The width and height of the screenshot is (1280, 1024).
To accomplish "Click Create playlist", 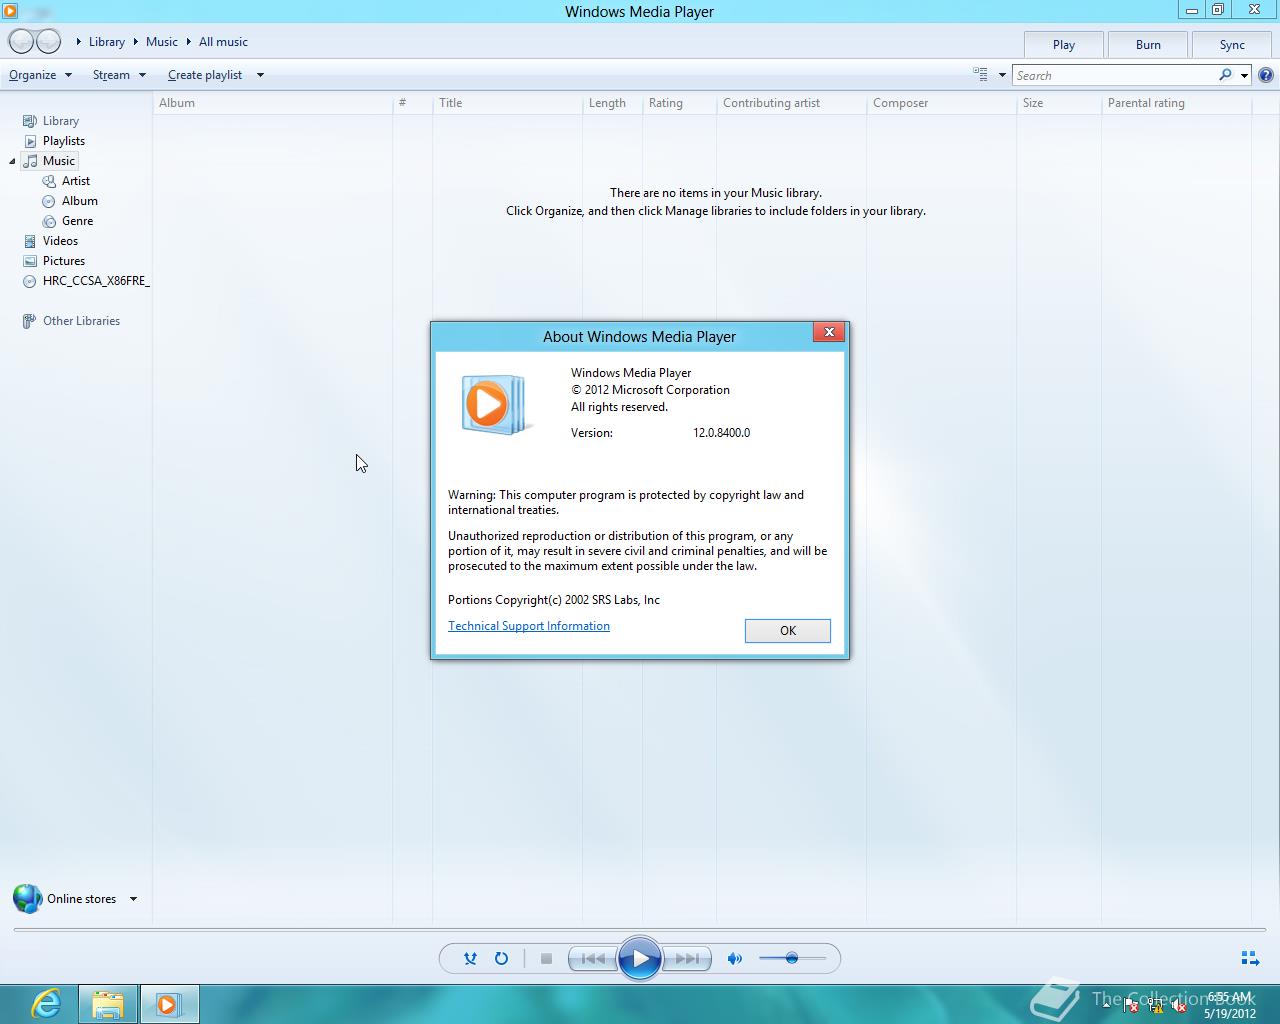I will 205,75.
